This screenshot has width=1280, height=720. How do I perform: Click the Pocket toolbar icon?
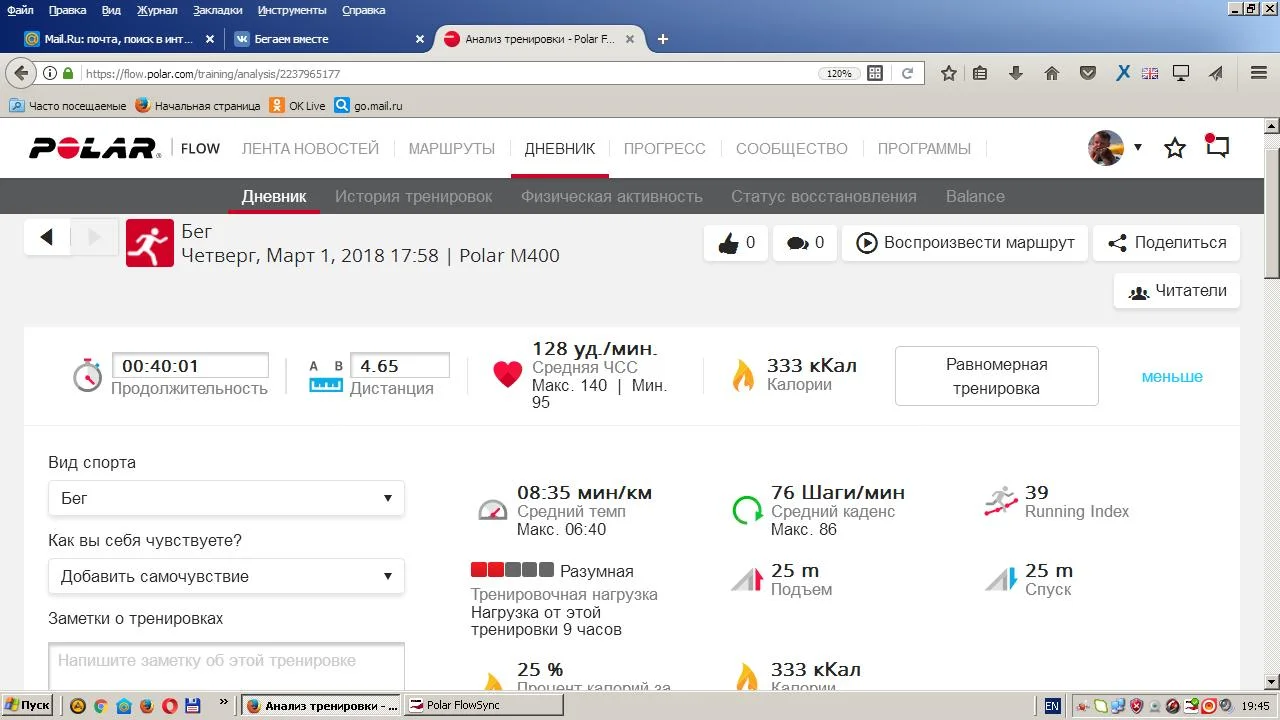[x=1087, y=73]
